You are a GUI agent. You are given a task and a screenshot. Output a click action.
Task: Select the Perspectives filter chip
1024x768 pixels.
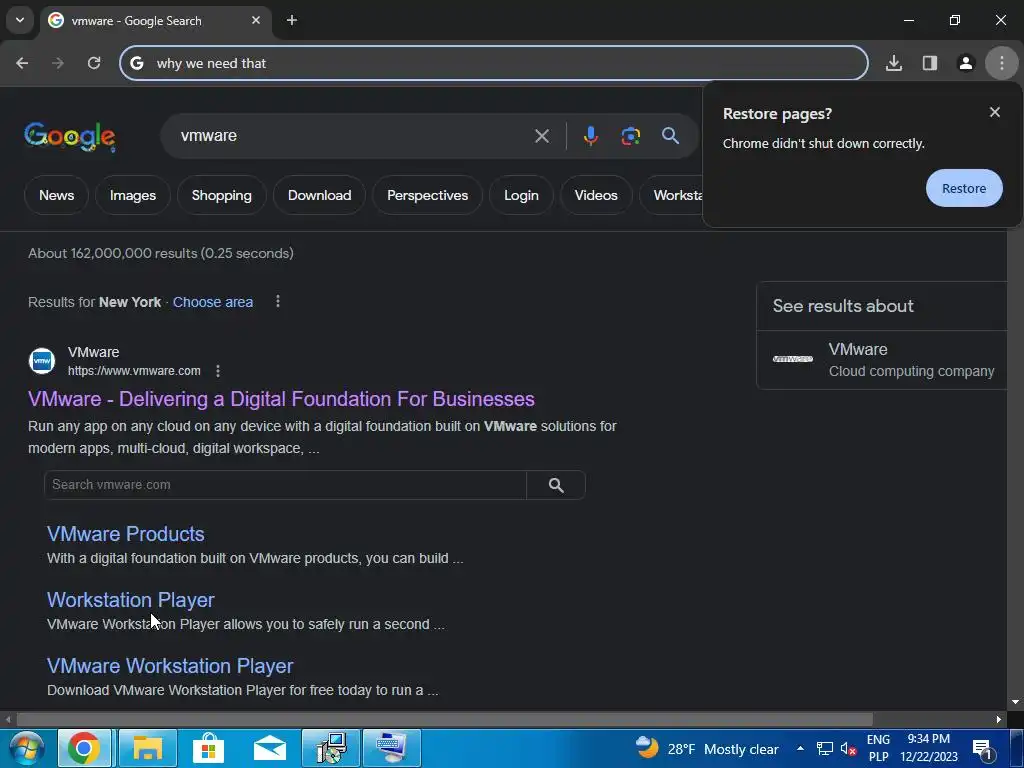coord(427,195)
